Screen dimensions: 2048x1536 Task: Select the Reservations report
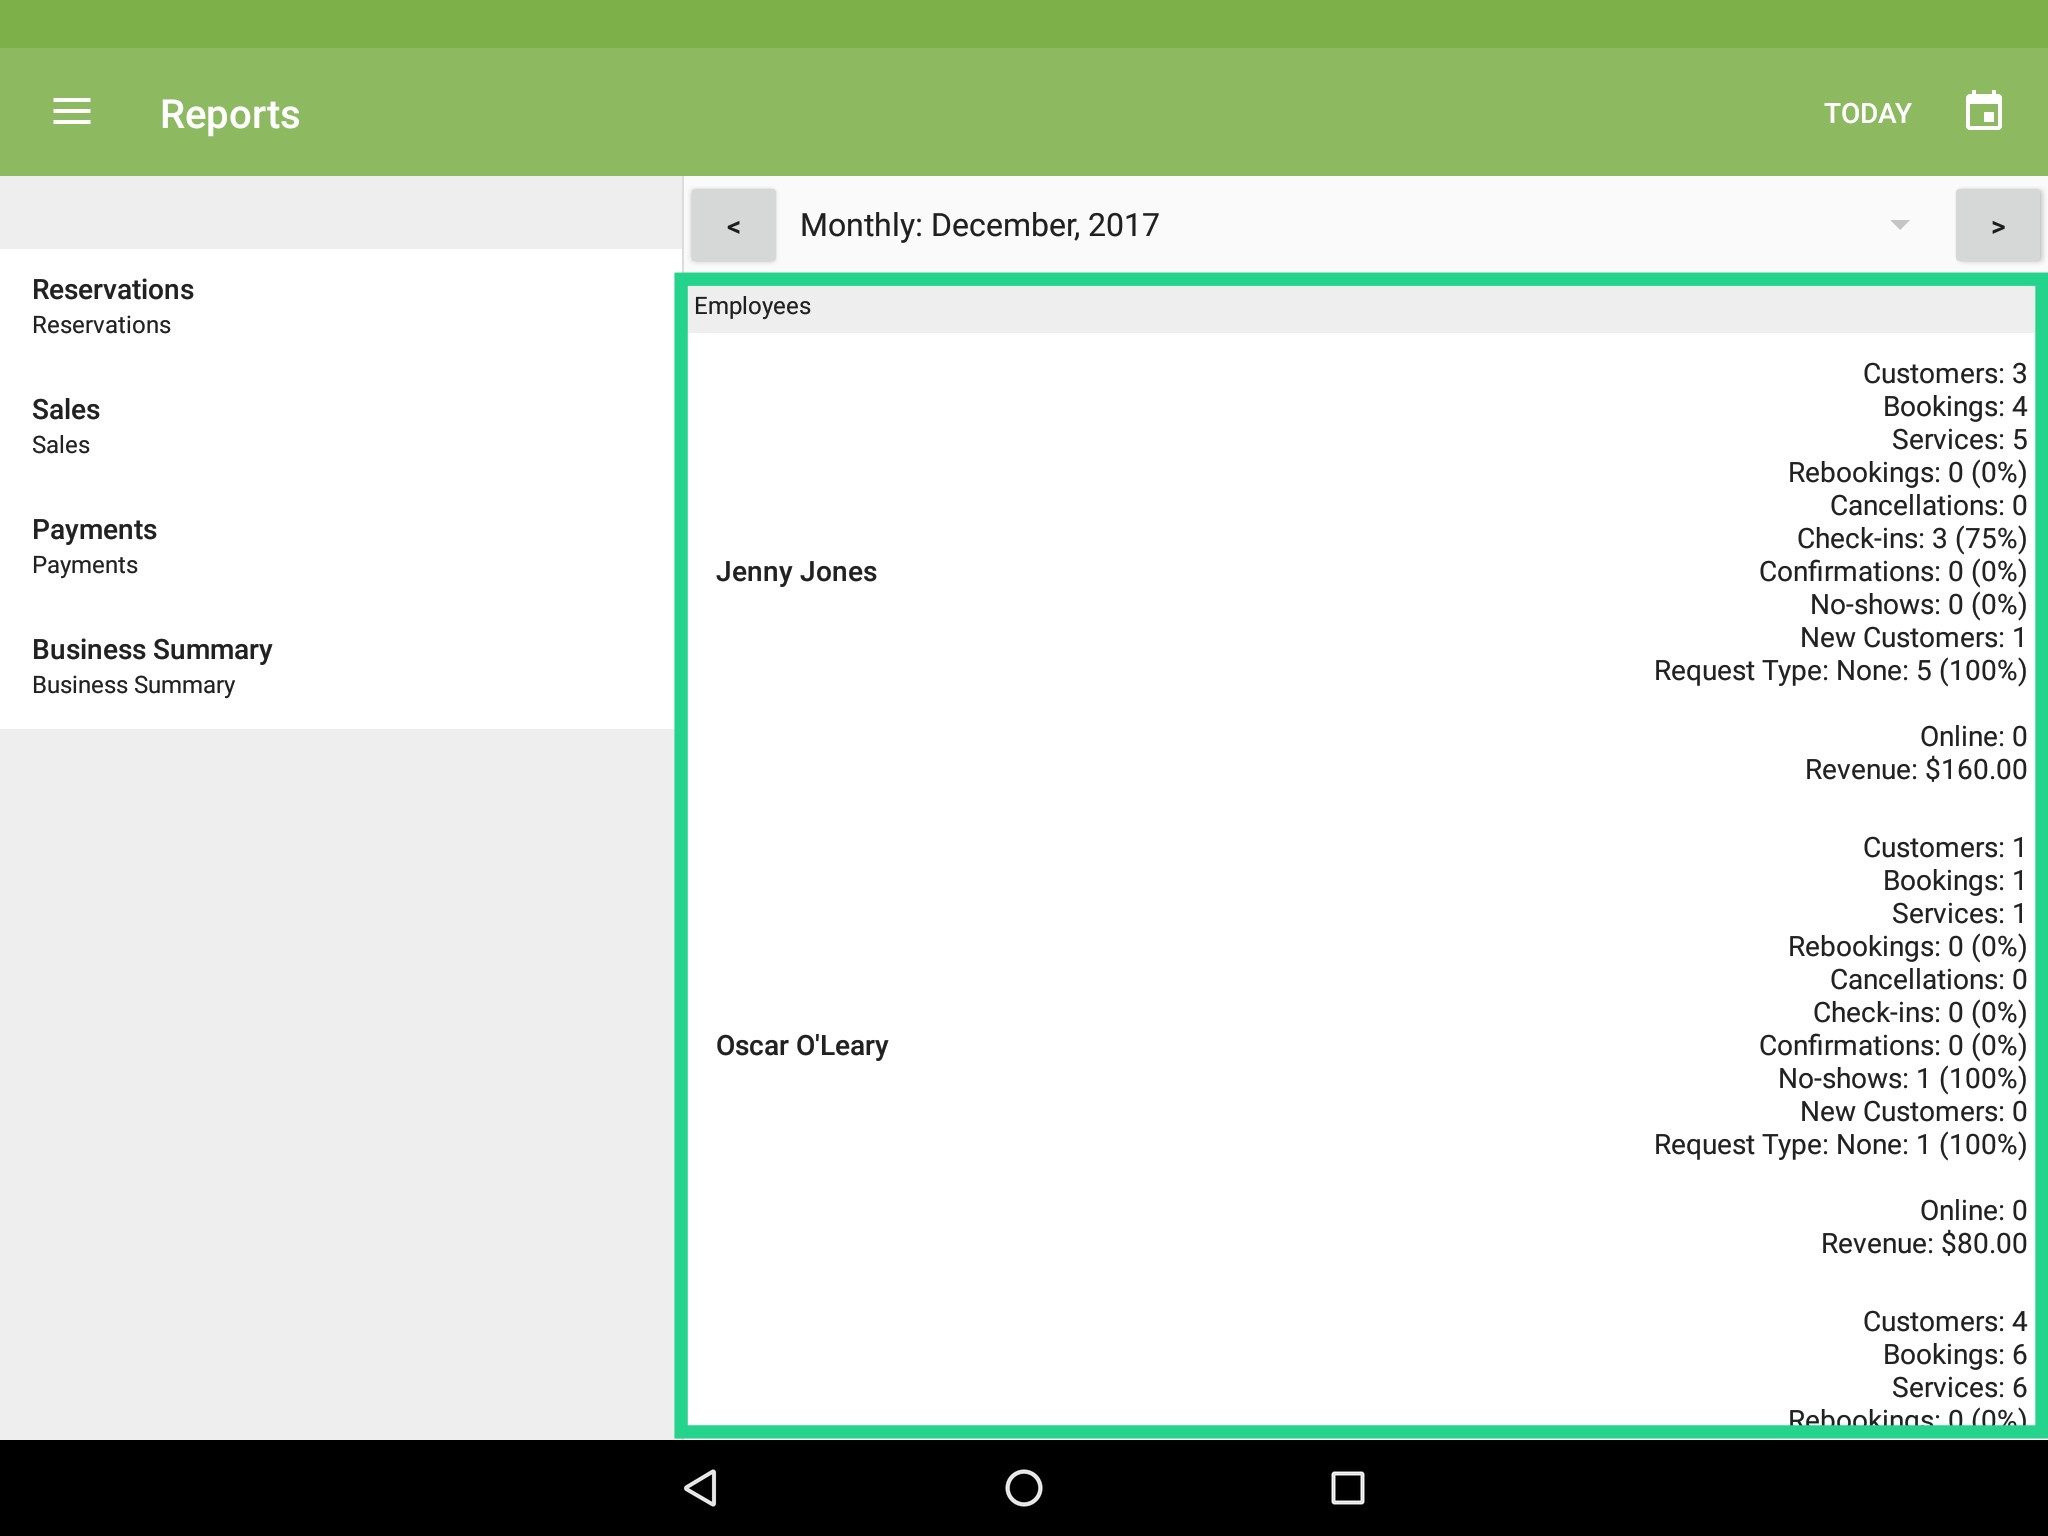(x=113, y=306)
